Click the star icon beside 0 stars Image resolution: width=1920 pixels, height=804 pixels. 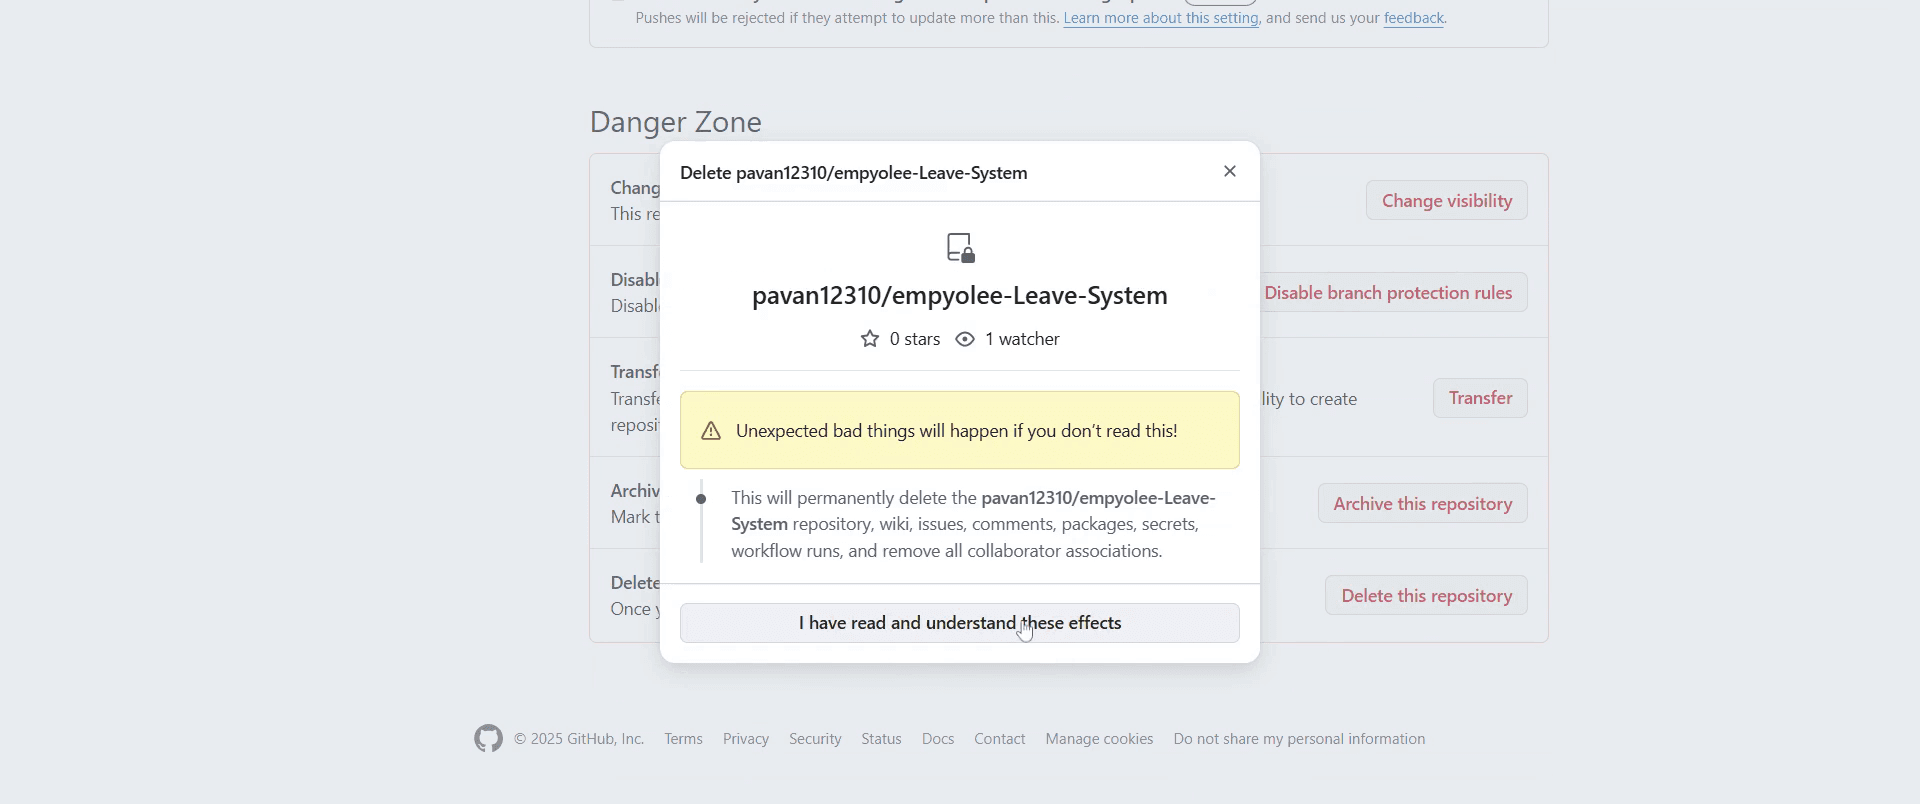click(870, 339)
